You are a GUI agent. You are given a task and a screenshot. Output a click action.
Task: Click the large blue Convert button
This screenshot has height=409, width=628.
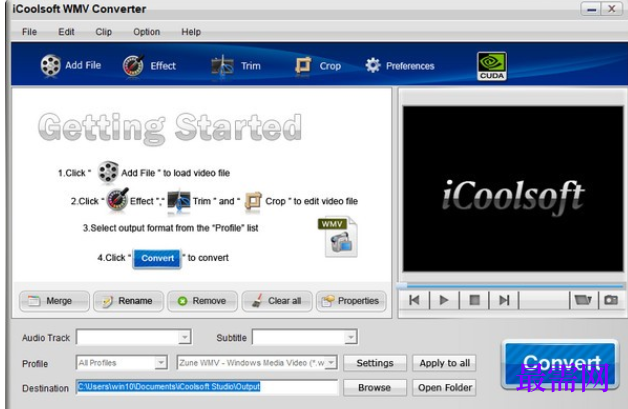pyautogui.click(x=560, y=365)
